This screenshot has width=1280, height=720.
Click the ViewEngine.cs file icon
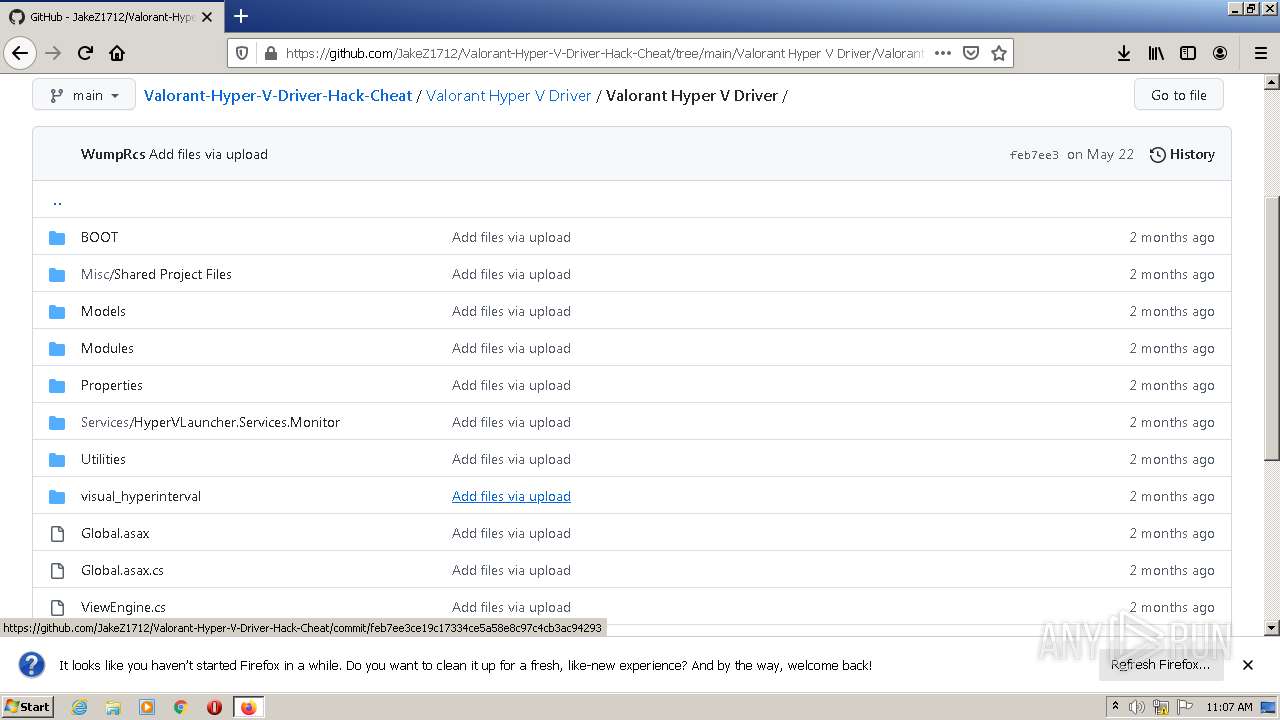tap(57, 607)
